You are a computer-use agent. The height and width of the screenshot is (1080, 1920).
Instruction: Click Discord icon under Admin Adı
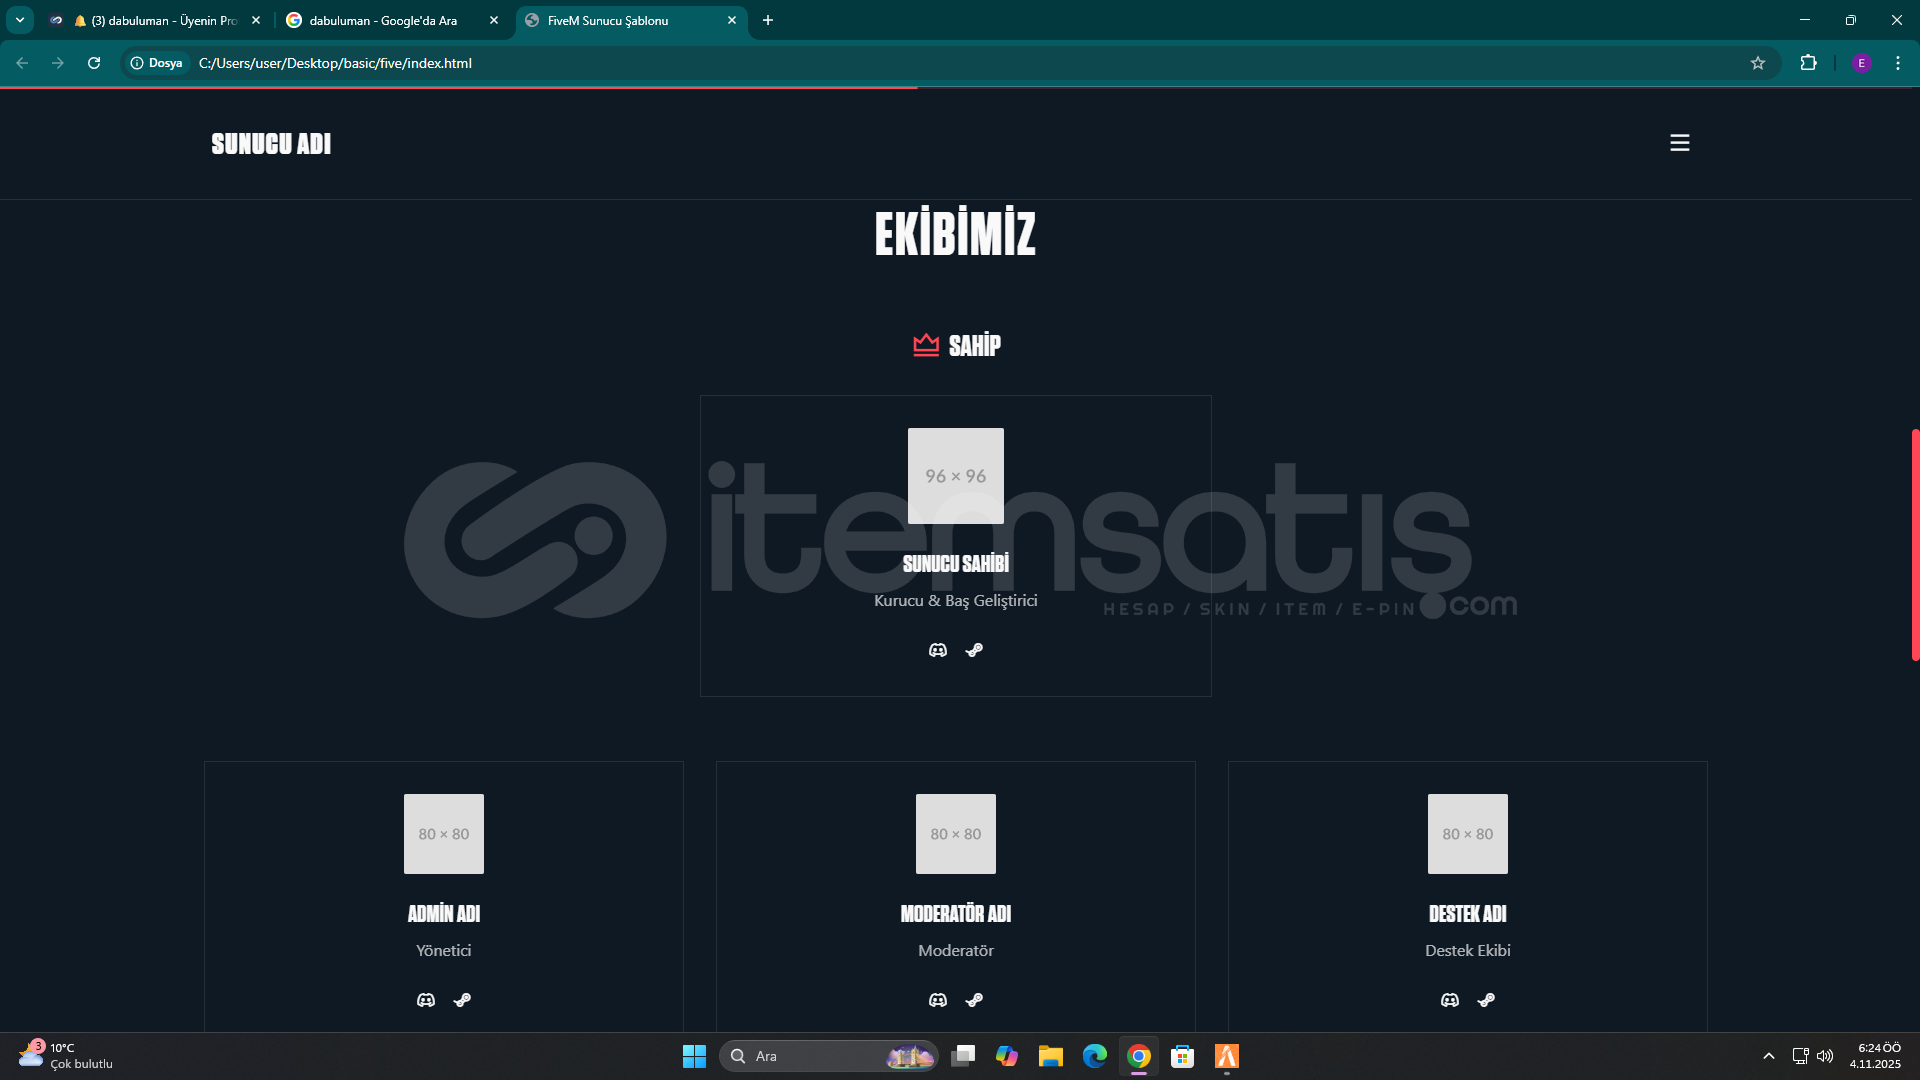[425, 1000]
